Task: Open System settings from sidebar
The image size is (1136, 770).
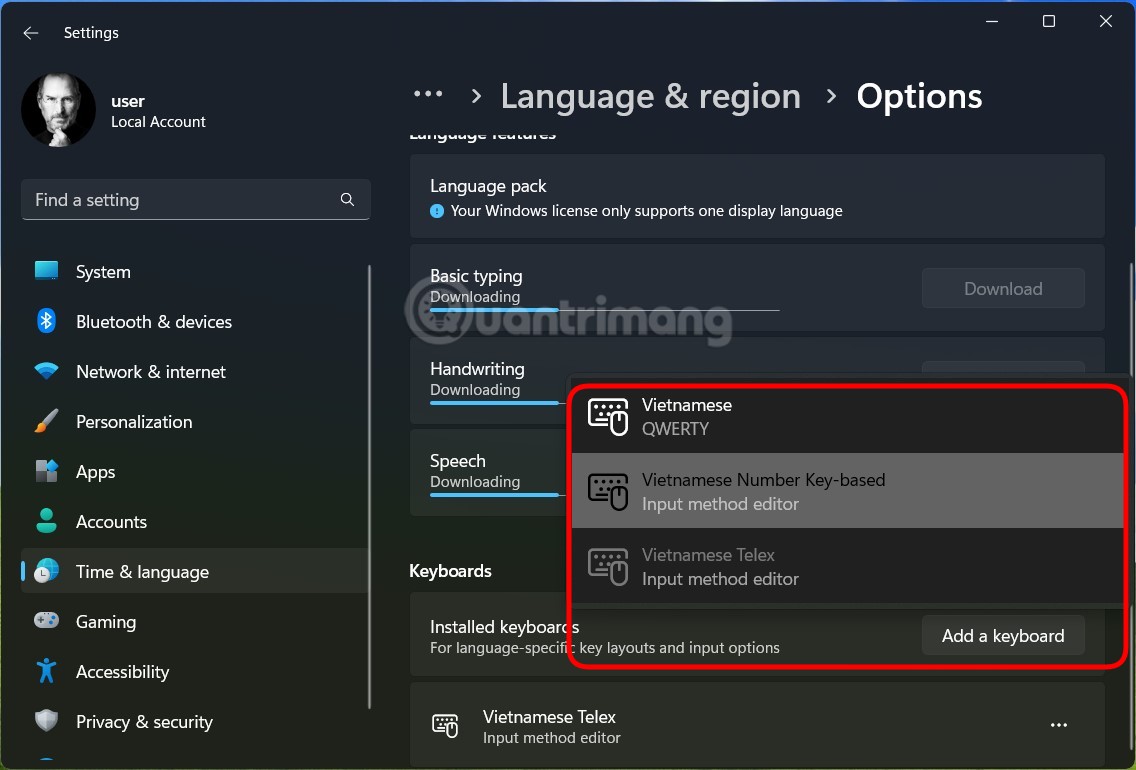Action: click(102, 272)
